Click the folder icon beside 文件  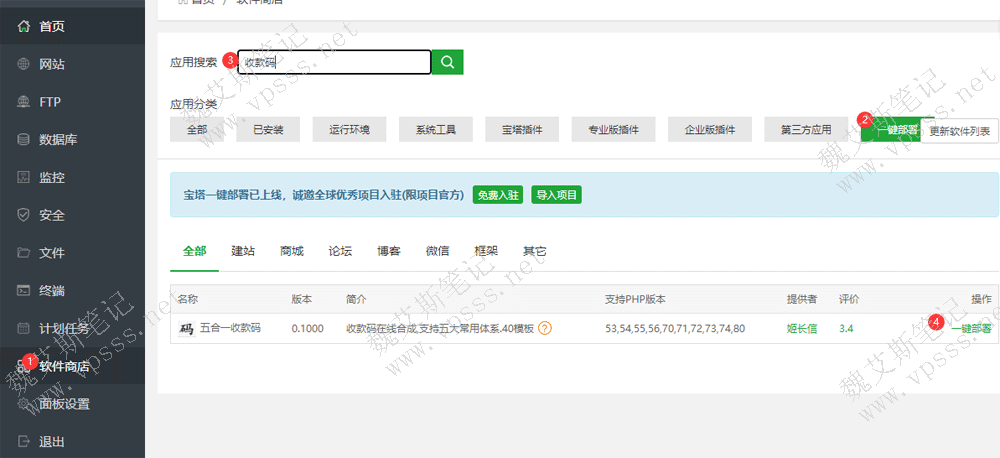23,253
